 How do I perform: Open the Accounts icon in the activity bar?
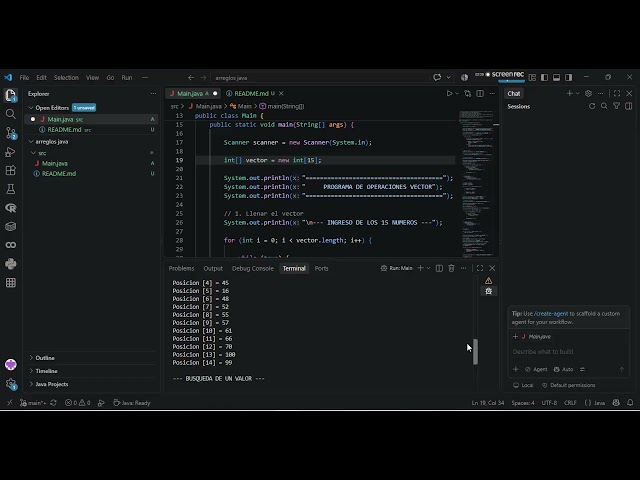pos(11,364)
